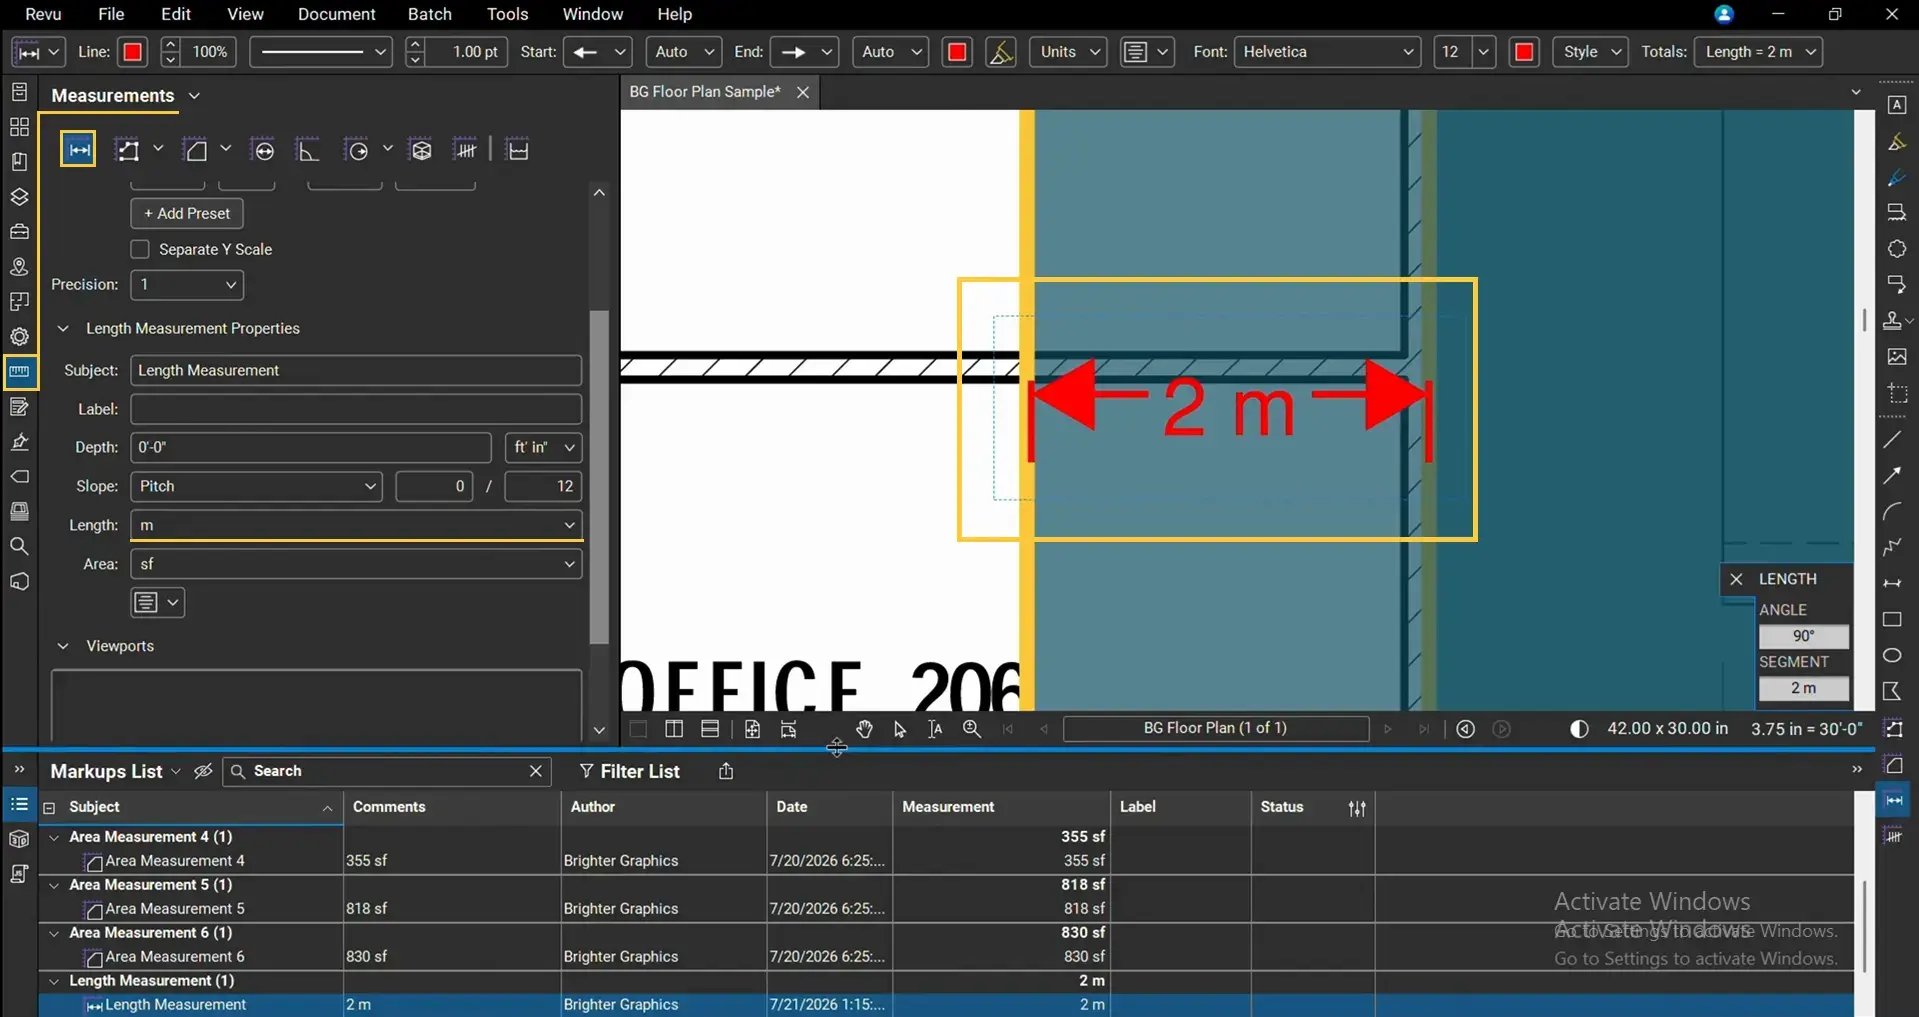Select the Angle measurement tool
This screenshot has width=1919, height=1017.
tap(308, 150)
